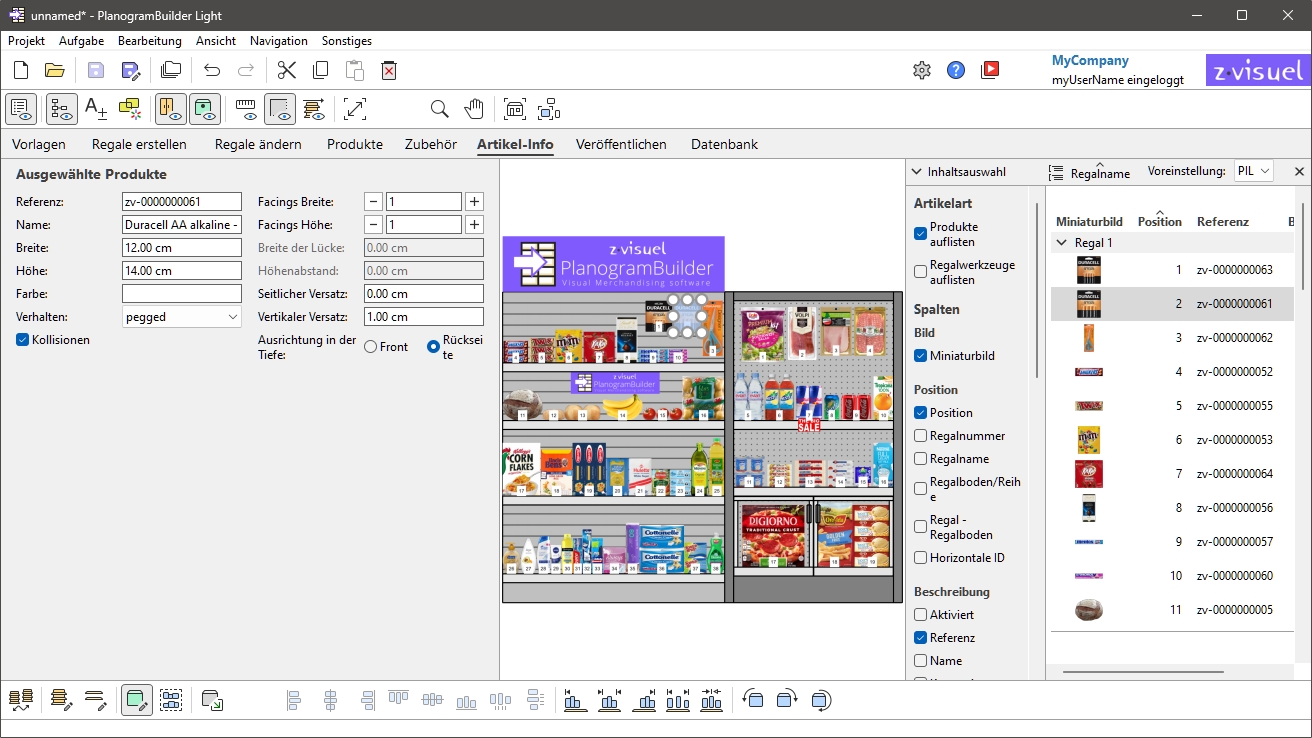Undo the last action
Viewport: 1312px width, 738px height.
pyautogui.click(x=212, y=70)
